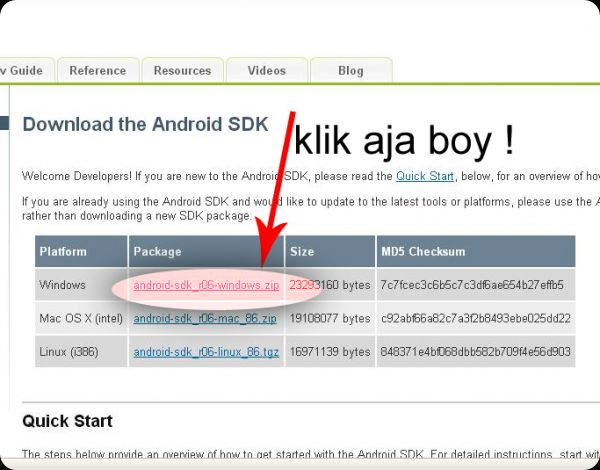Download android-sdk_r06-windows.zip package
Image resolution: width=600 pixels, height=470 pixels.
tap(206, 285)
